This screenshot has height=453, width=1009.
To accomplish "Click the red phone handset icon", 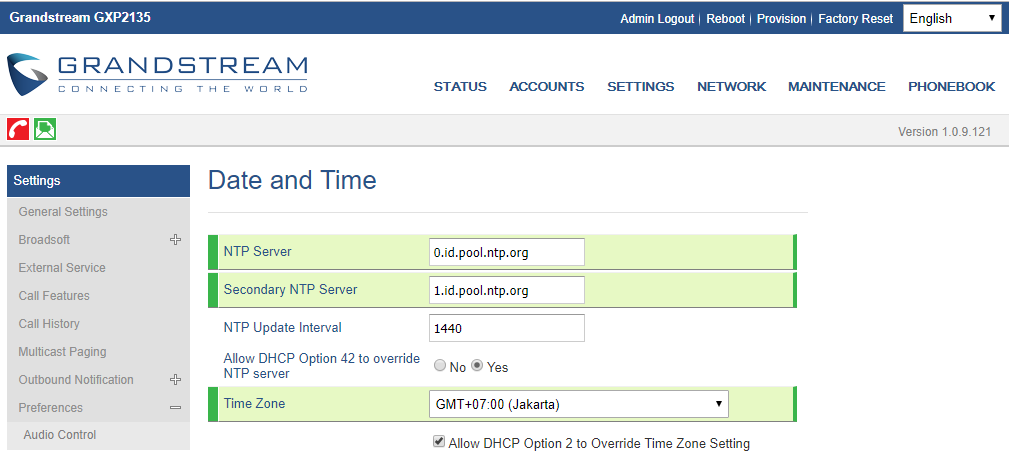I will coord(18,129).
